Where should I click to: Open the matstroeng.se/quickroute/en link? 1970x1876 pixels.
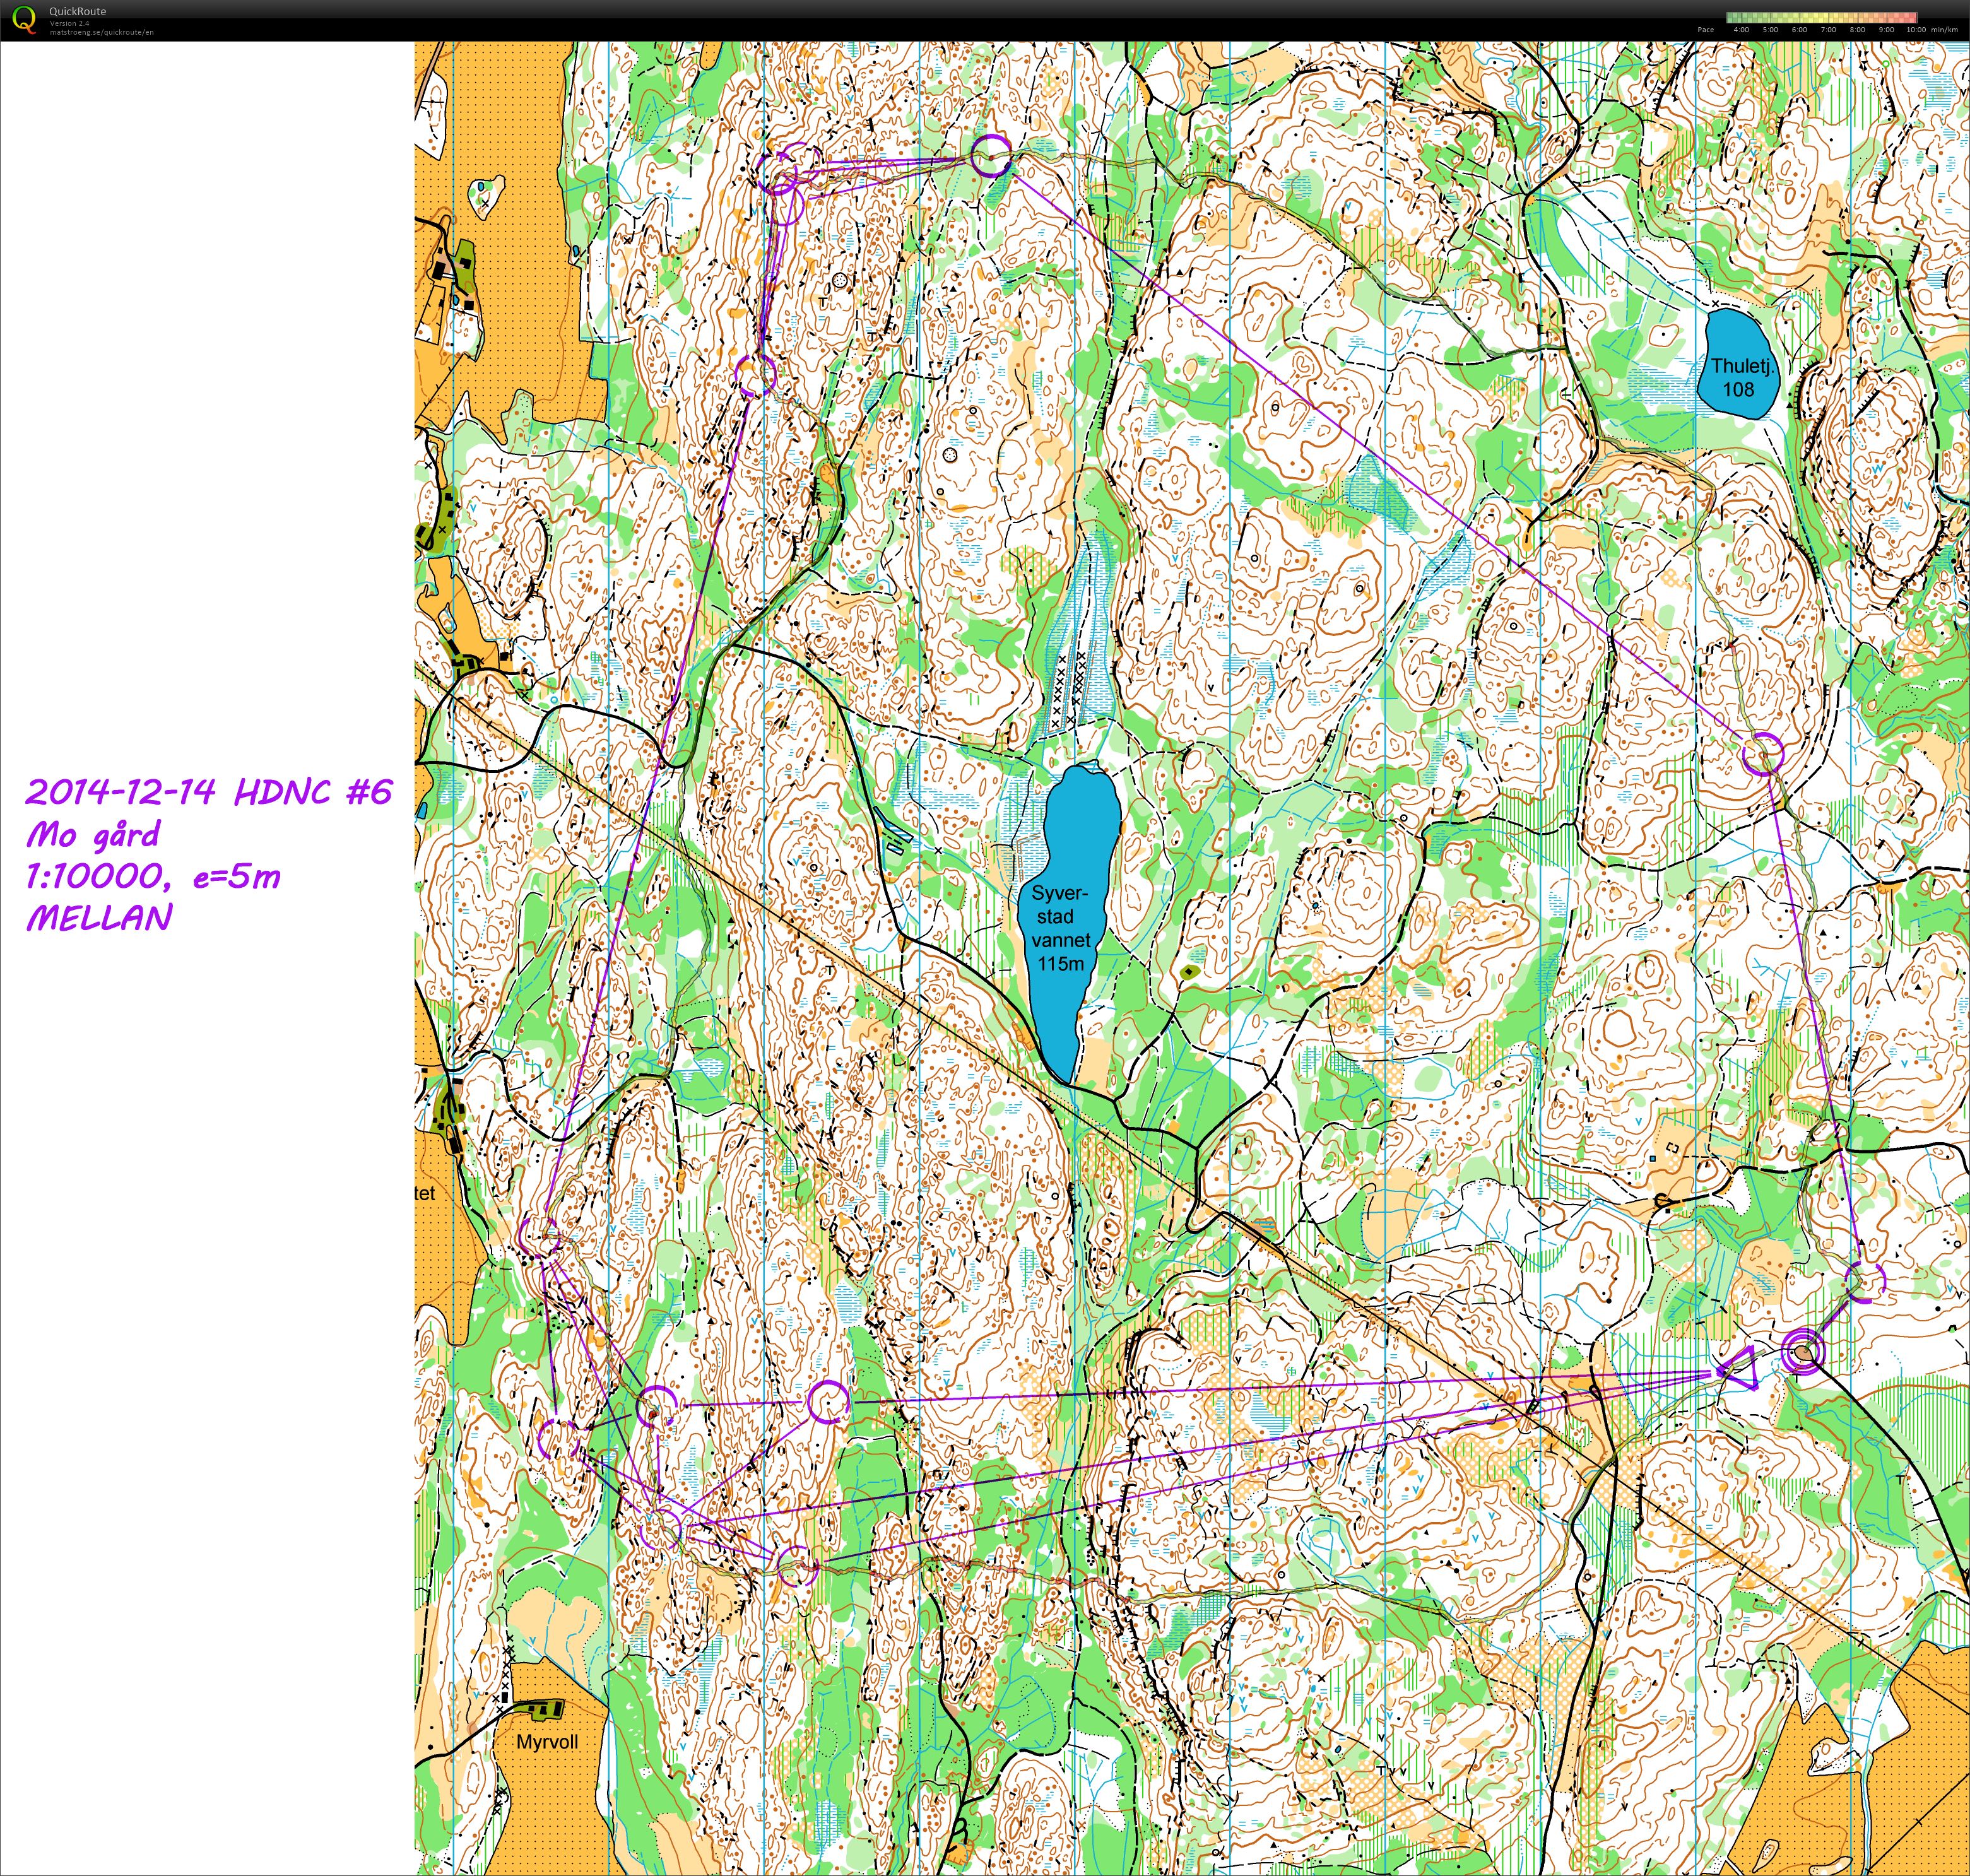point(101,32)
